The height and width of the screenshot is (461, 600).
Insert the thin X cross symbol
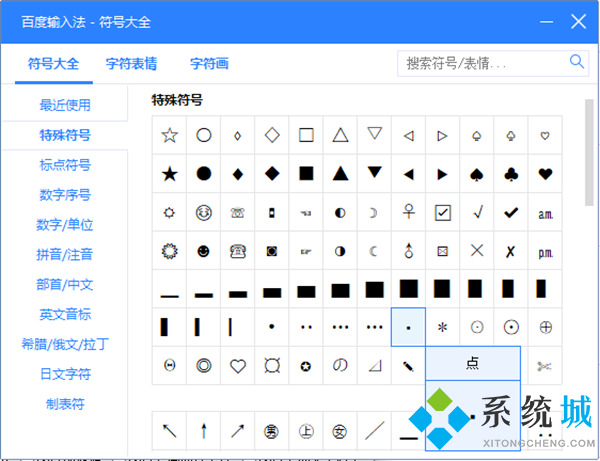tap(477, 251)
